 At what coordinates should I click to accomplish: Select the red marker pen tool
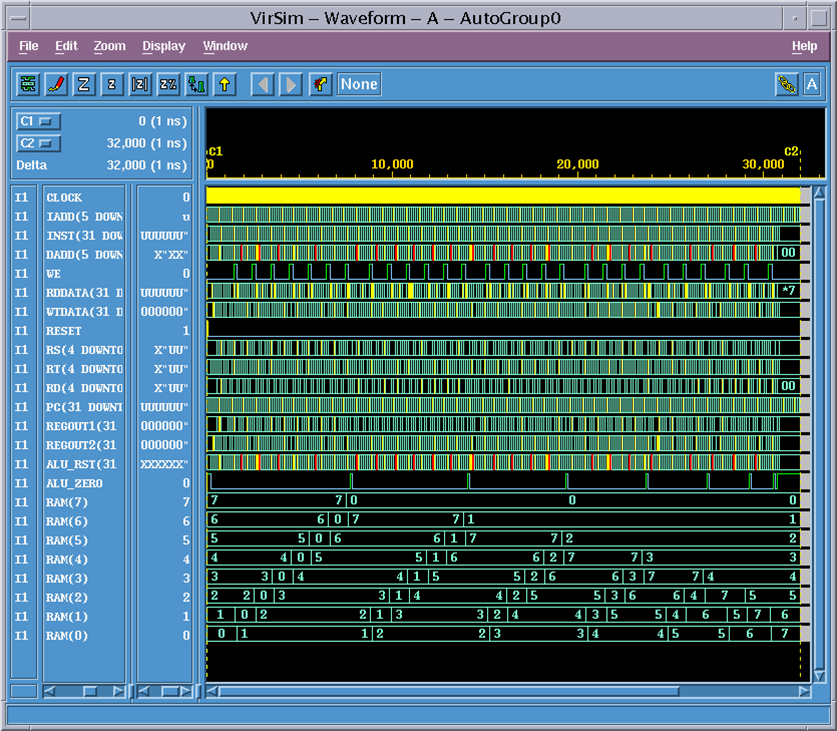(x=56, y=84)
